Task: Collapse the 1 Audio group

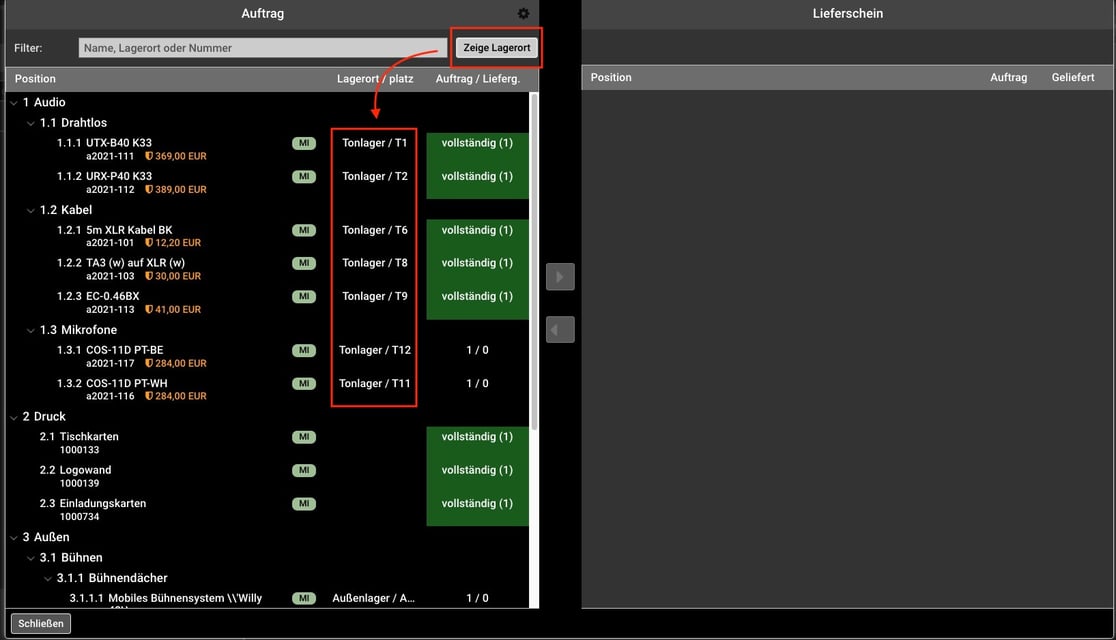Action: pyautogui.click(x=13, y=103)
